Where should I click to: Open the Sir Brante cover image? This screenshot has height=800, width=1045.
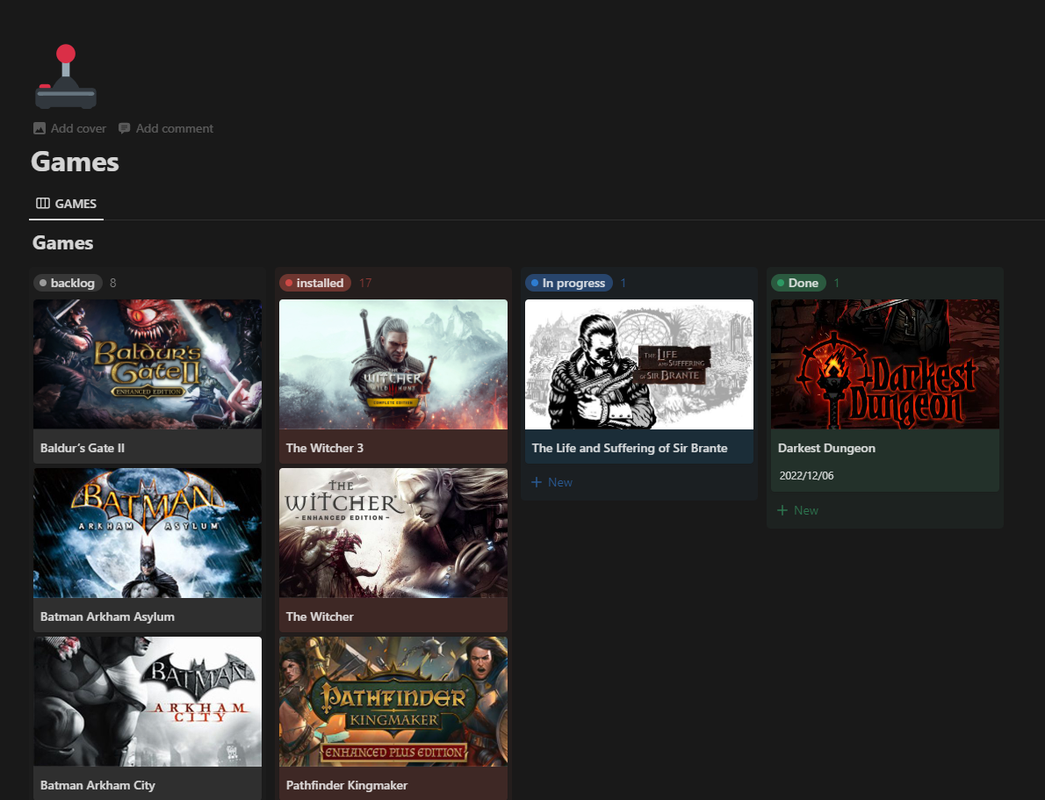[639, 364]
